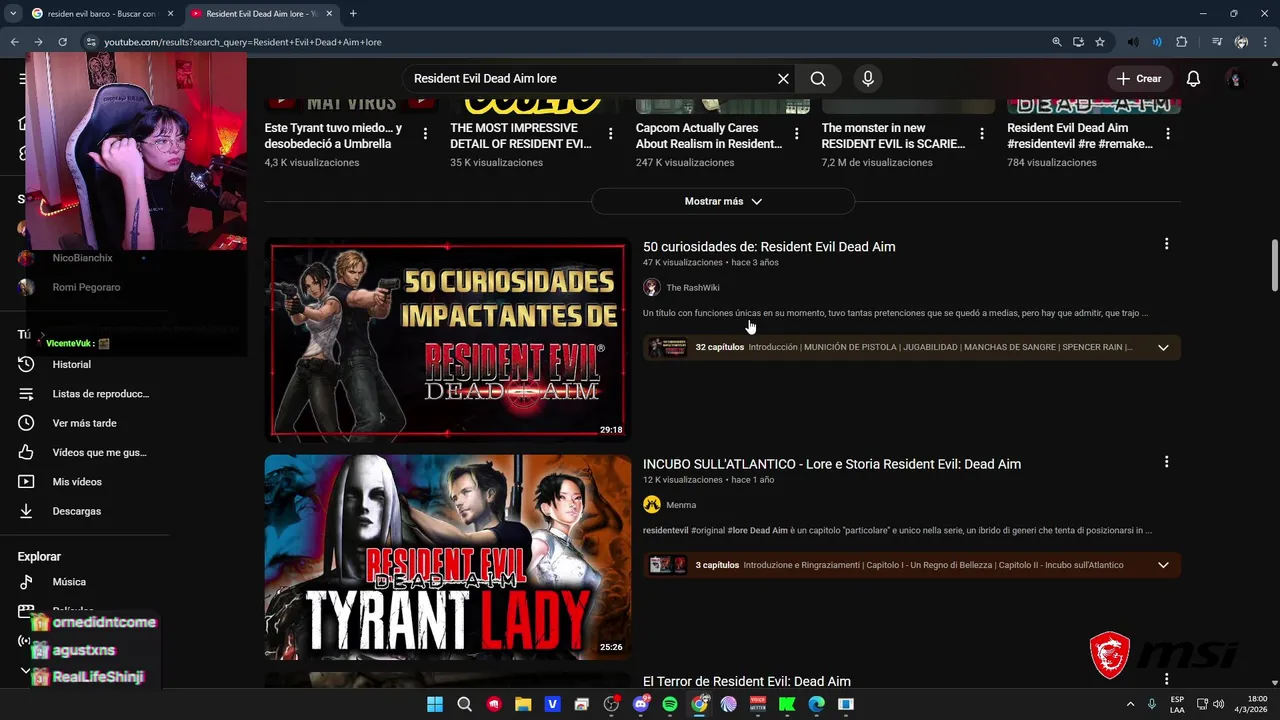Image resolution: width=1280 pixels, height=720 pixels.
Task: Expand the 32 capítulos chapter list
Action: point(1163,347)
